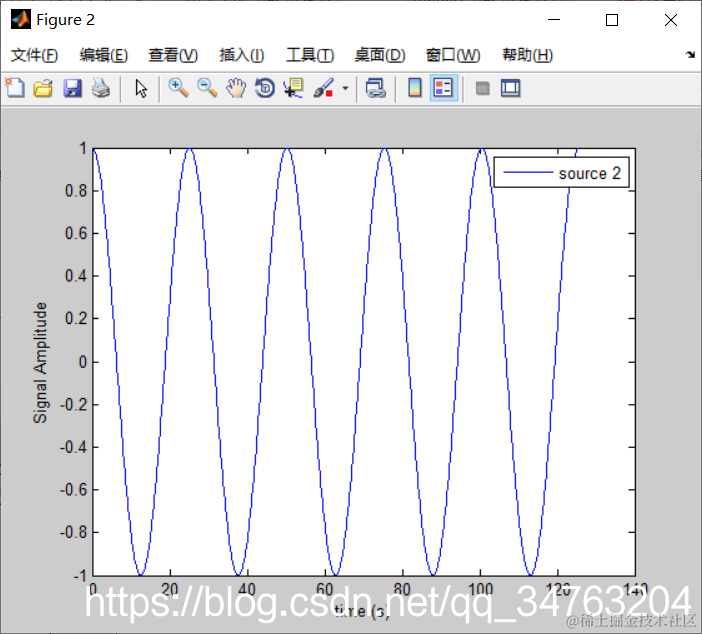702x634 pixels.
Task: Enable the Rotate 3D tool
Action: [265, 88]
